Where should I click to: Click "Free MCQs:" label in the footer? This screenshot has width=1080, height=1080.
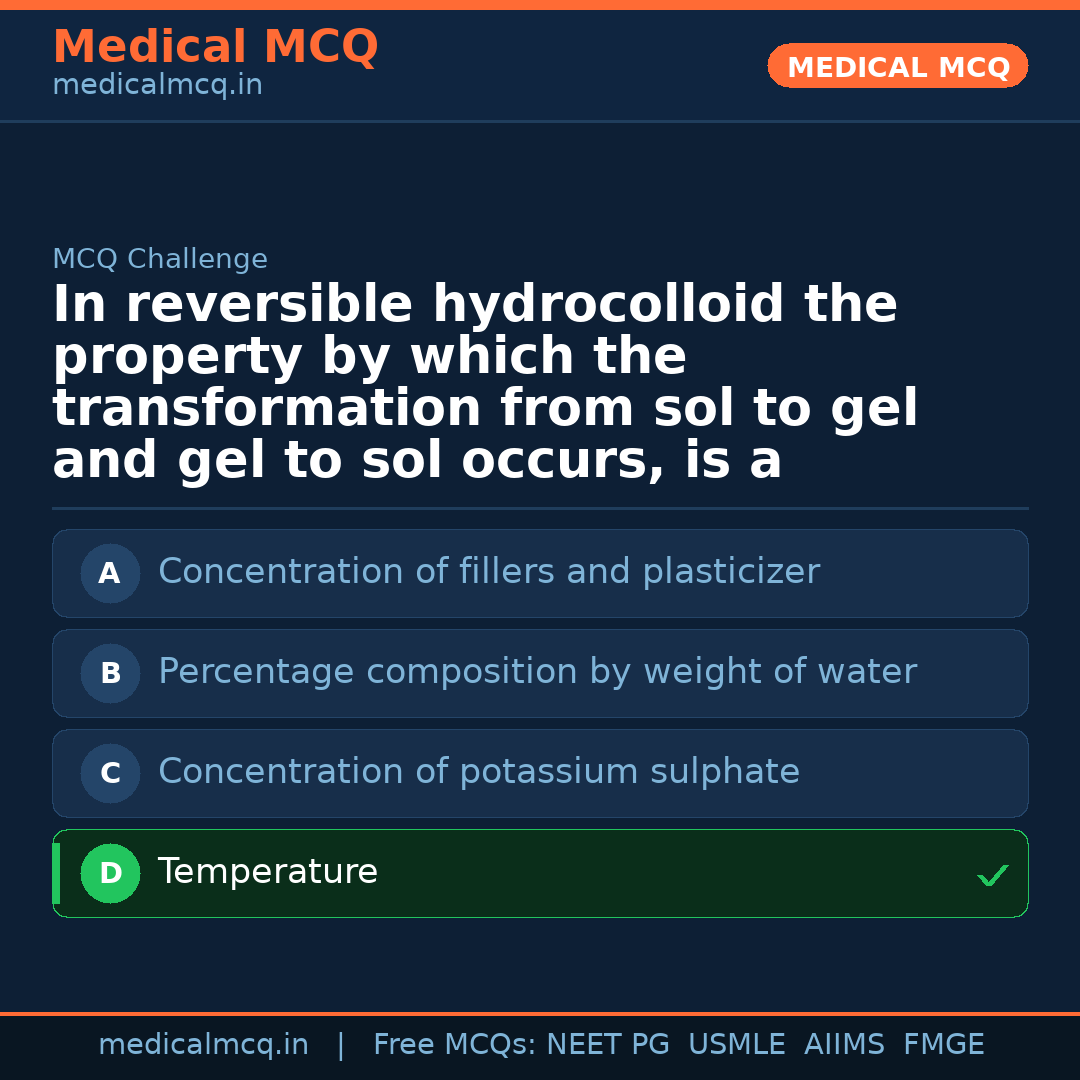(x=455, y=1045)
